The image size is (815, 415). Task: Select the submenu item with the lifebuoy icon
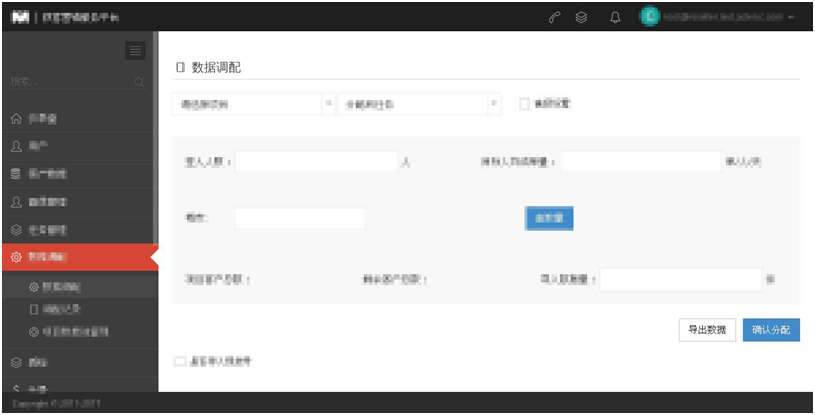pos(78,332)
